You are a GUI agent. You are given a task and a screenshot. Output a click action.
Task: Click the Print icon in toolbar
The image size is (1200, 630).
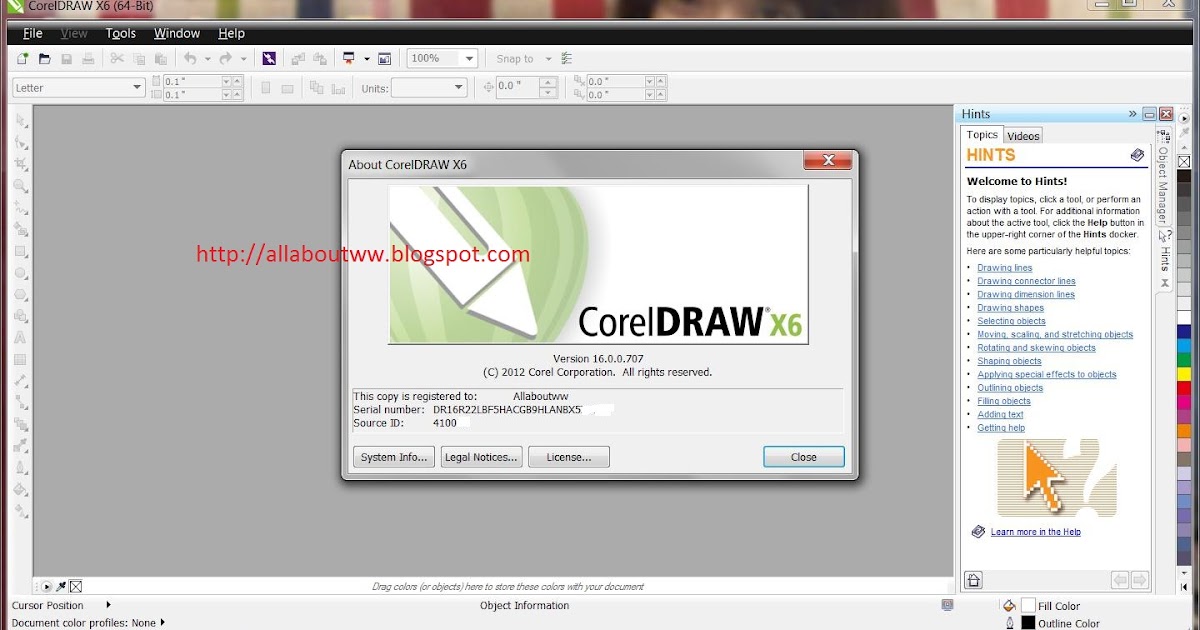pyautogui.click(x=89, y=59)
